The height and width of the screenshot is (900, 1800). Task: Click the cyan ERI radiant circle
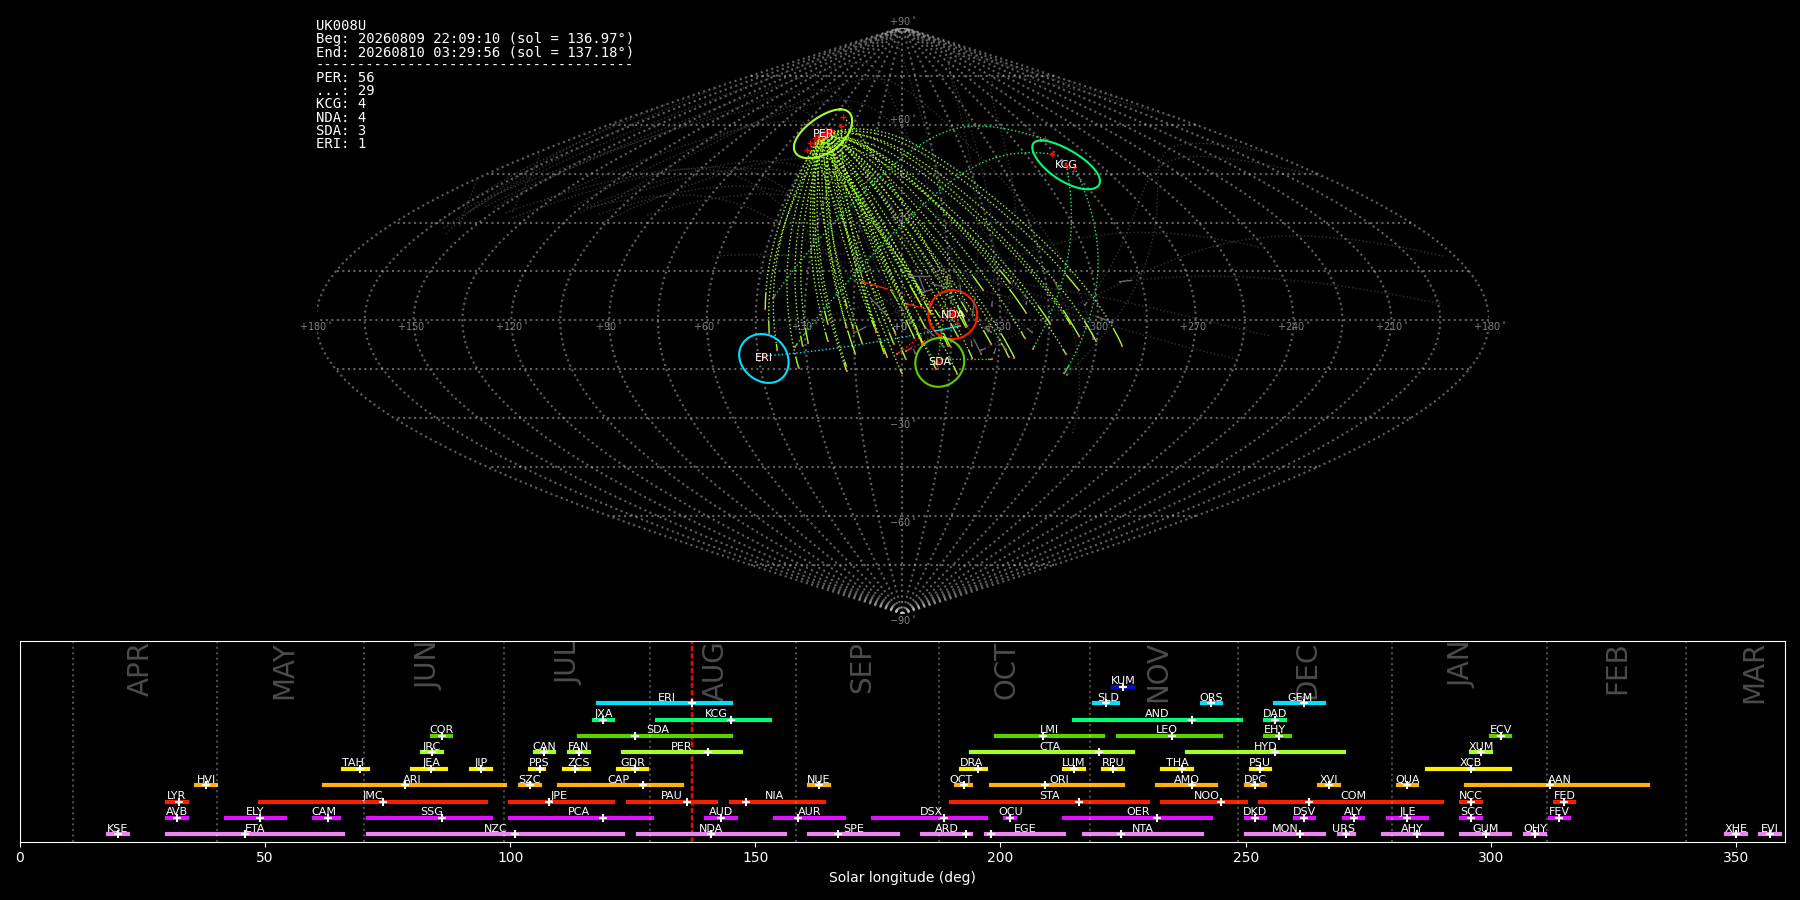[764, 358]
